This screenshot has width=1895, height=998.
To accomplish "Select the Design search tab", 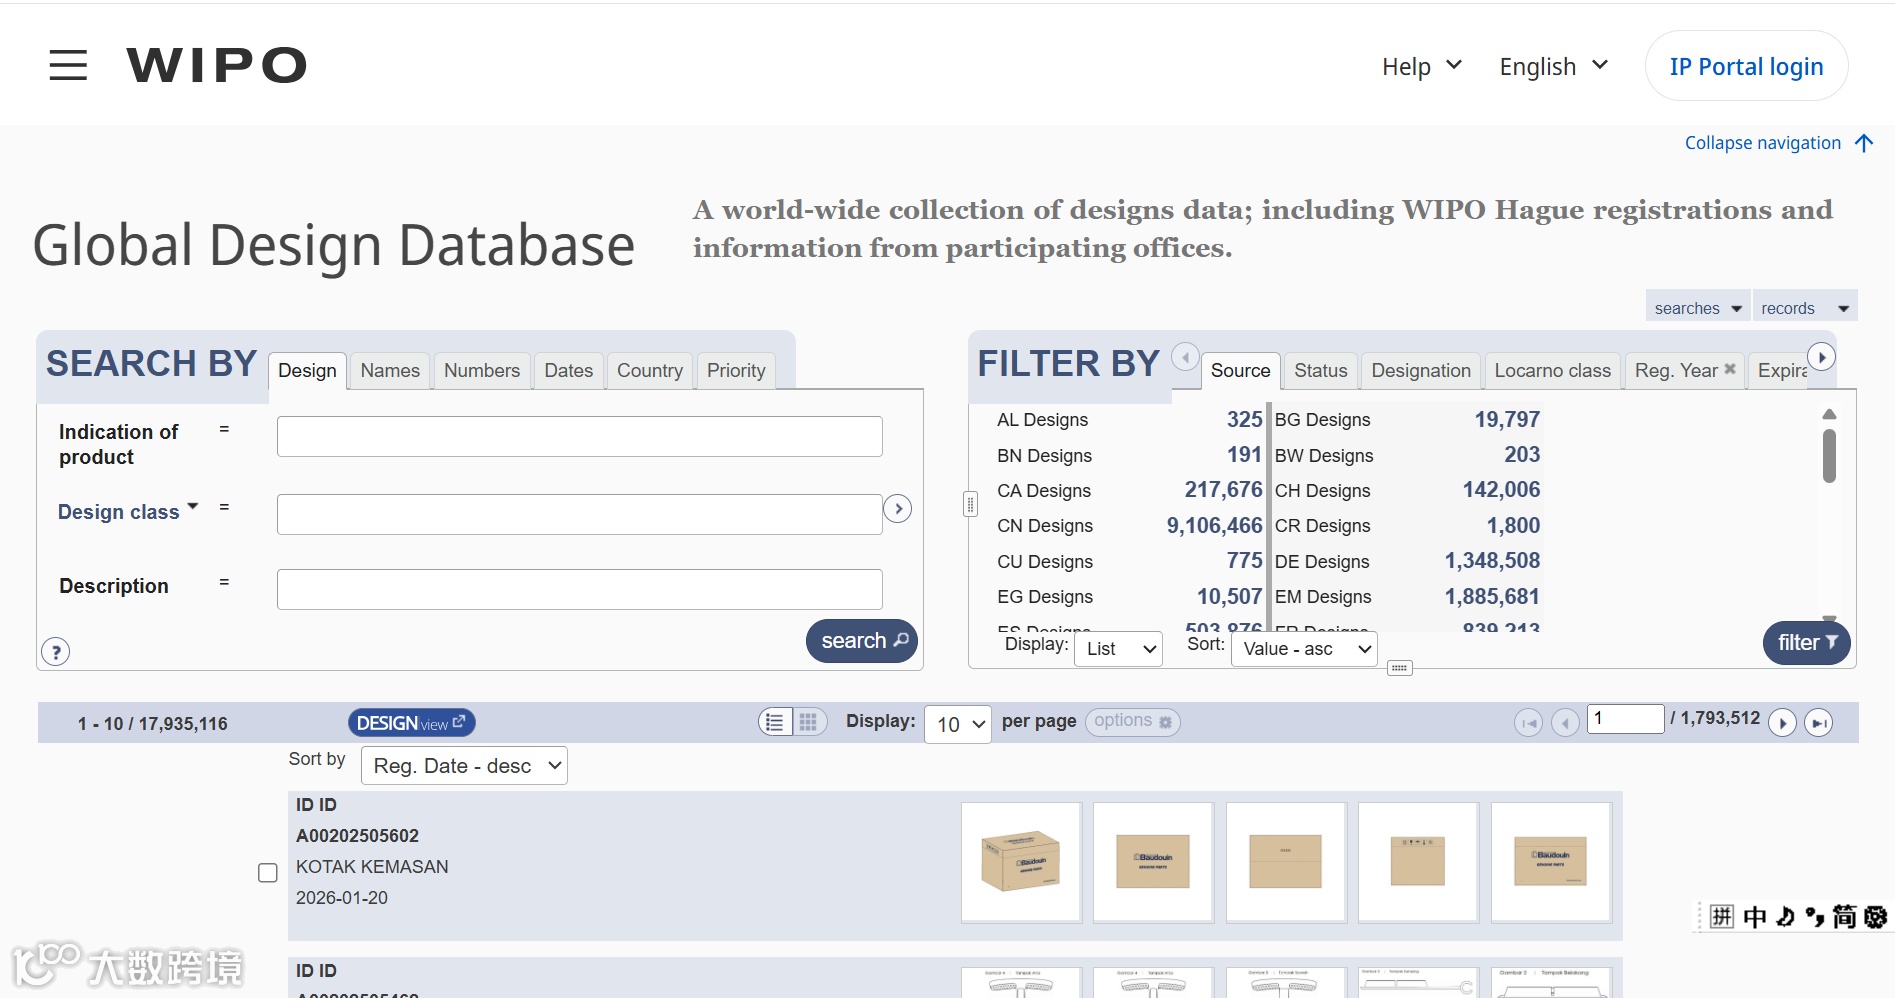I will [307, 371].
